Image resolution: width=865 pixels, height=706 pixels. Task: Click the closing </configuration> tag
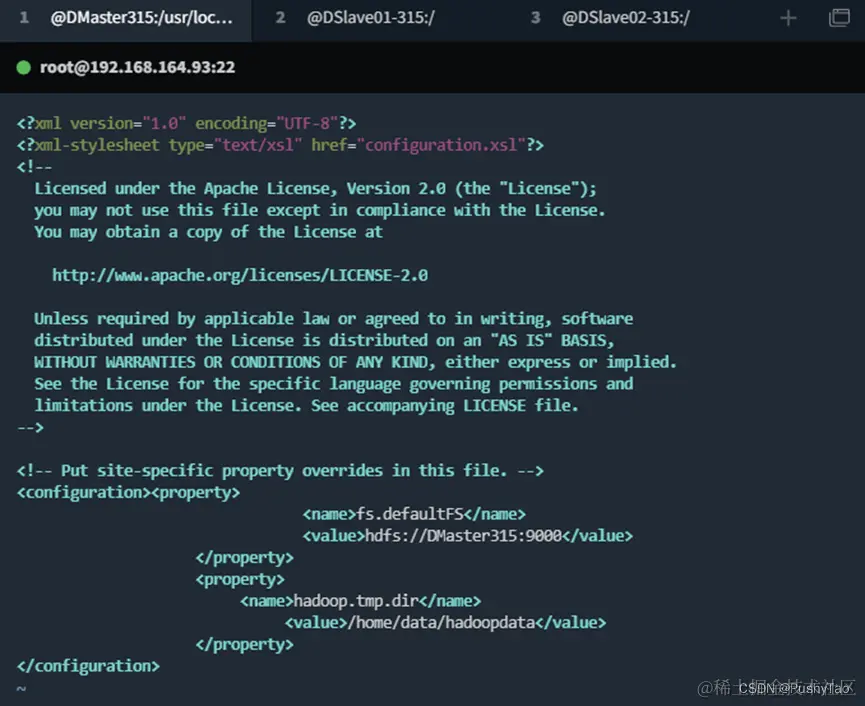point(88,666)
